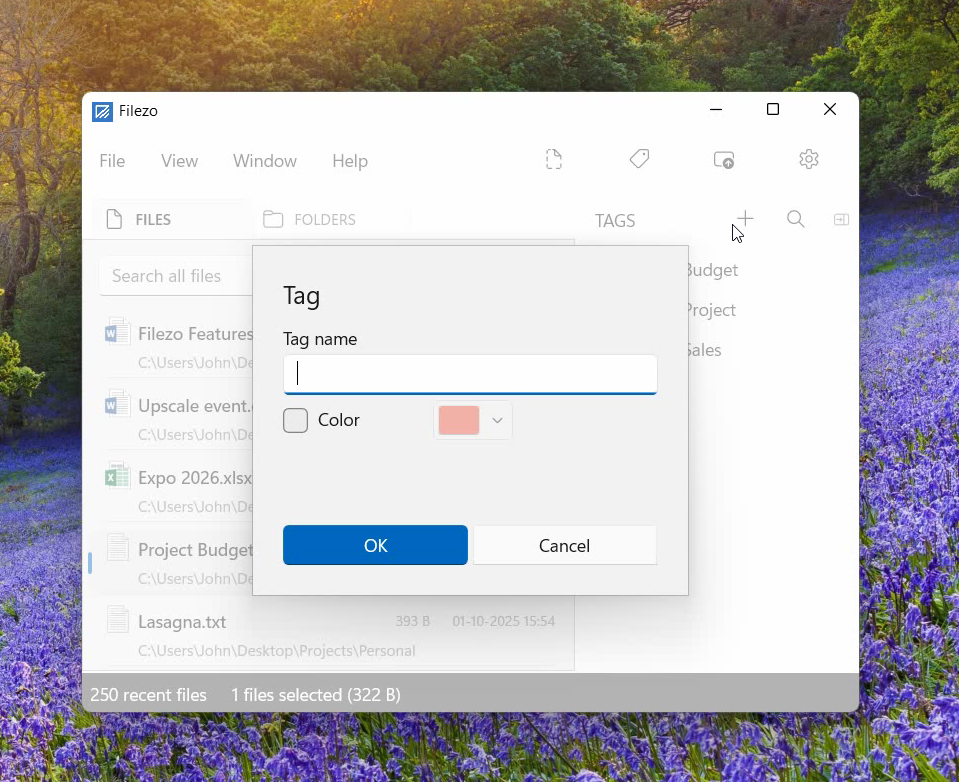Click the Filezo app logo icon
The height and width of the screenshot is (782, 959).
click(x=102, y=111)
